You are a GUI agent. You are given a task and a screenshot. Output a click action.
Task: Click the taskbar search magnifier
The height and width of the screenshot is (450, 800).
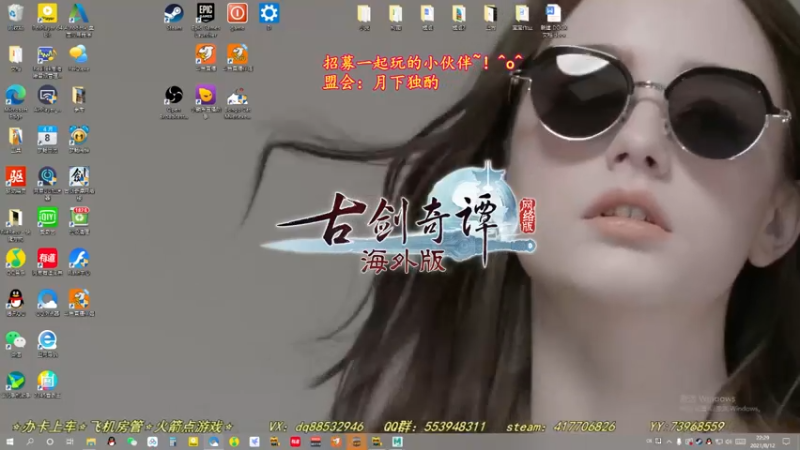30,442
